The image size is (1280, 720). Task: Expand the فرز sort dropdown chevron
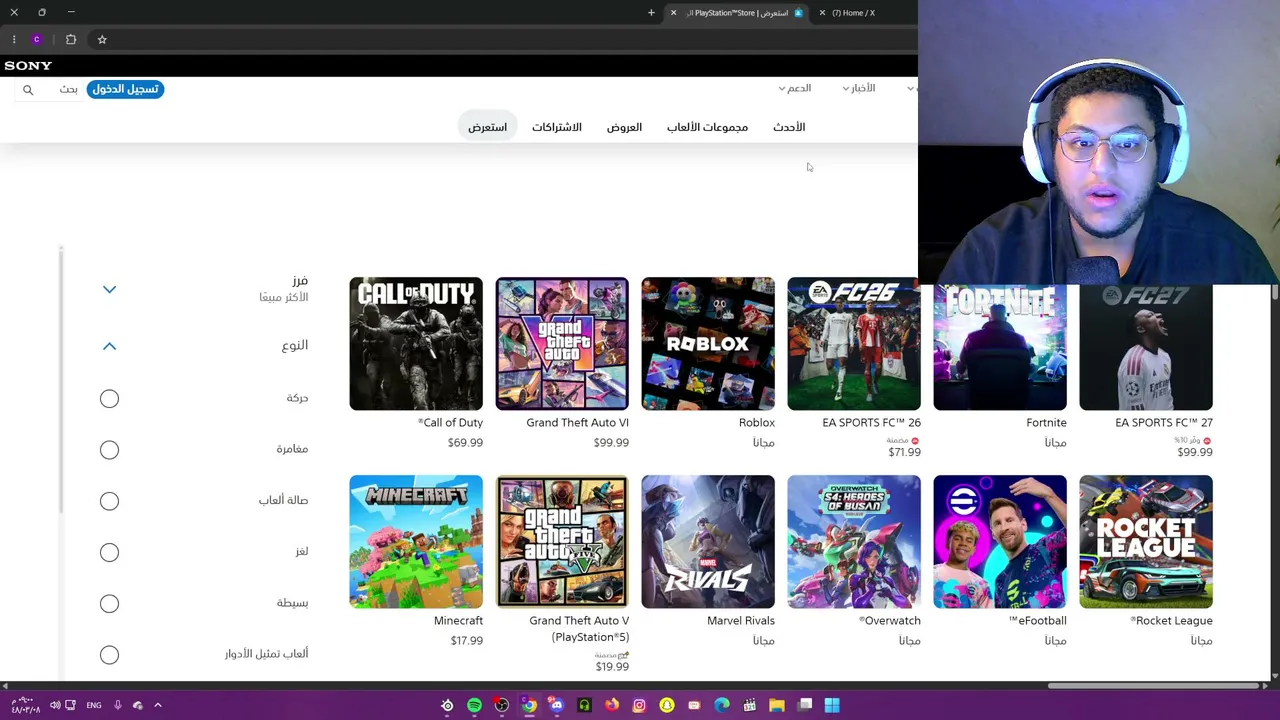click(x=109, y=289)
